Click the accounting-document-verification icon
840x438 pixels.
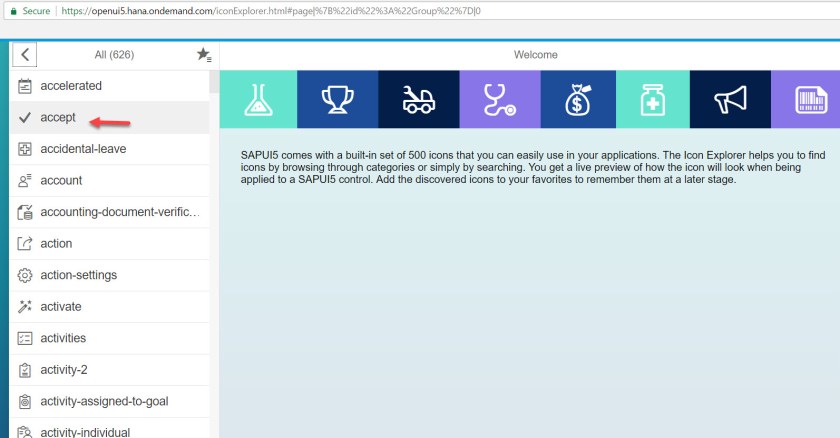25,213
